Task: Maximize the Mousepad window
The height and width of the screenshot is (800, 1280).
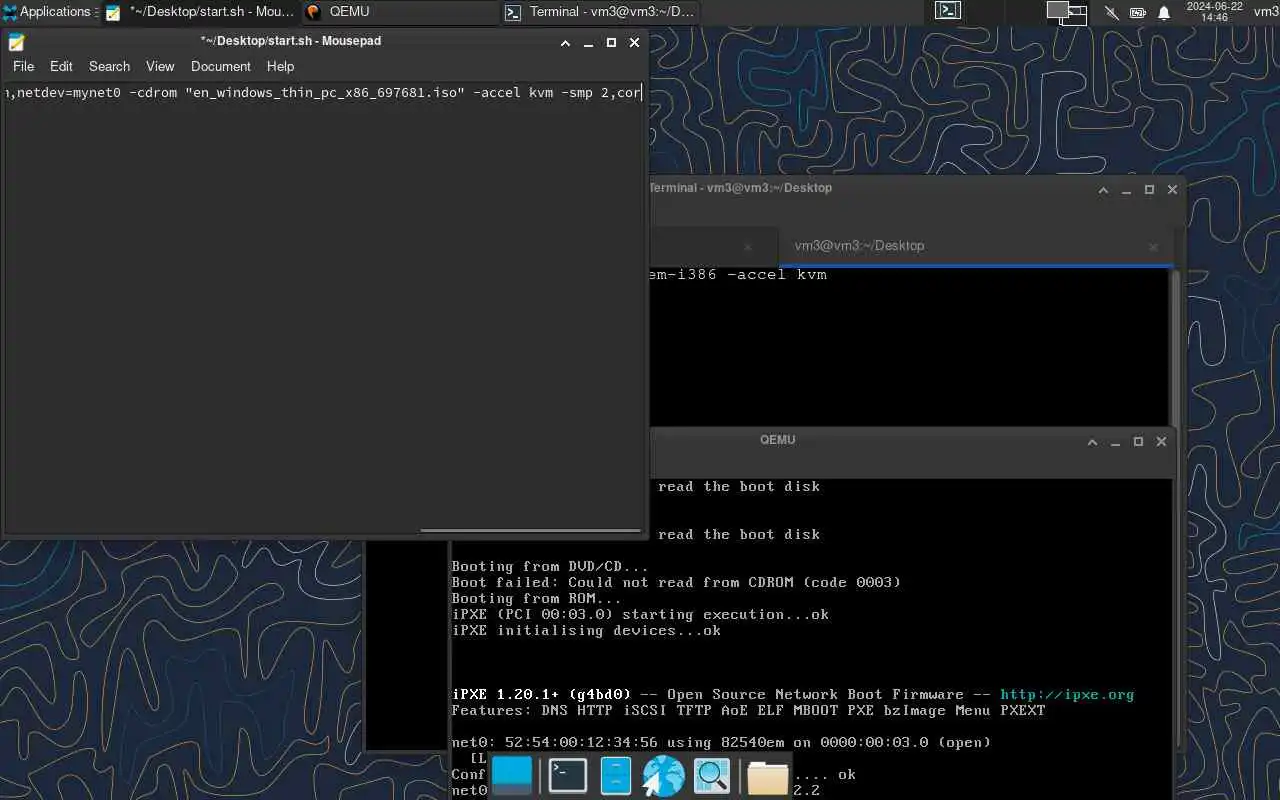Action: point(611,42)
